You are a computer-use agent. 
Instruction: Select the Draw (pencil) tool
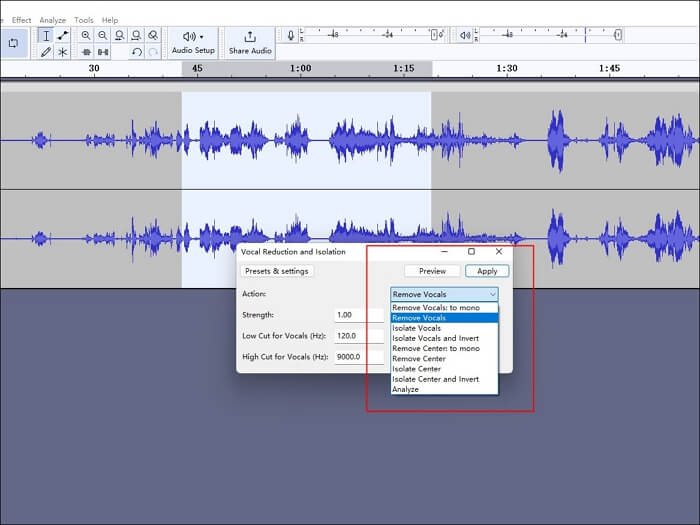tap(46, 51)
